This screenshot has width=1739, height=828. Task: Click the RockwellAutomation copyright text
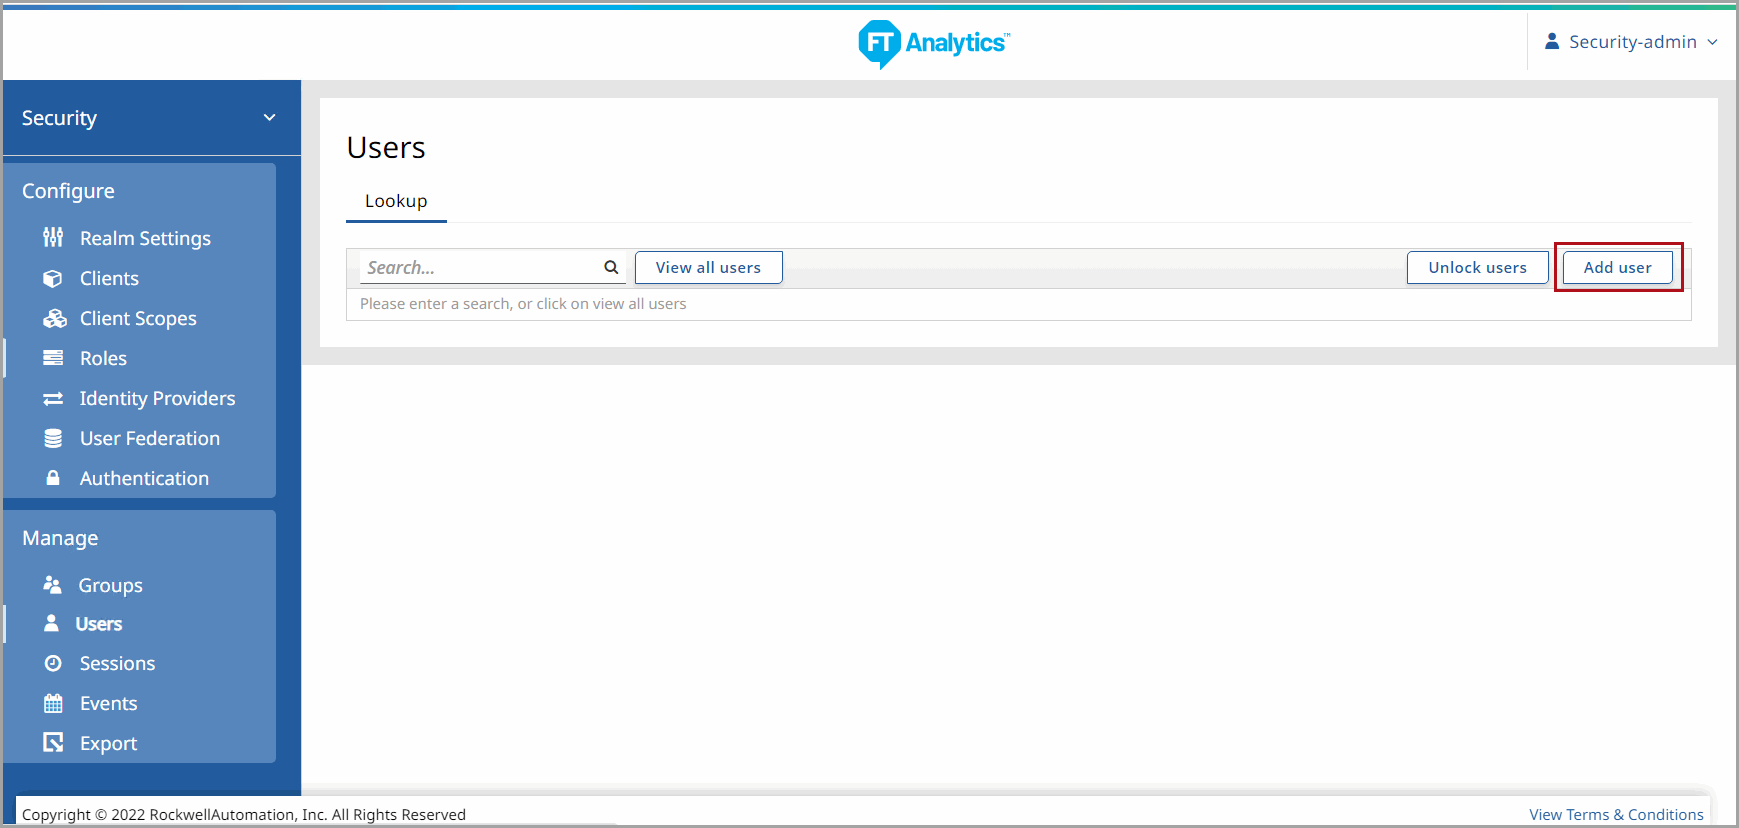(244, 814)
